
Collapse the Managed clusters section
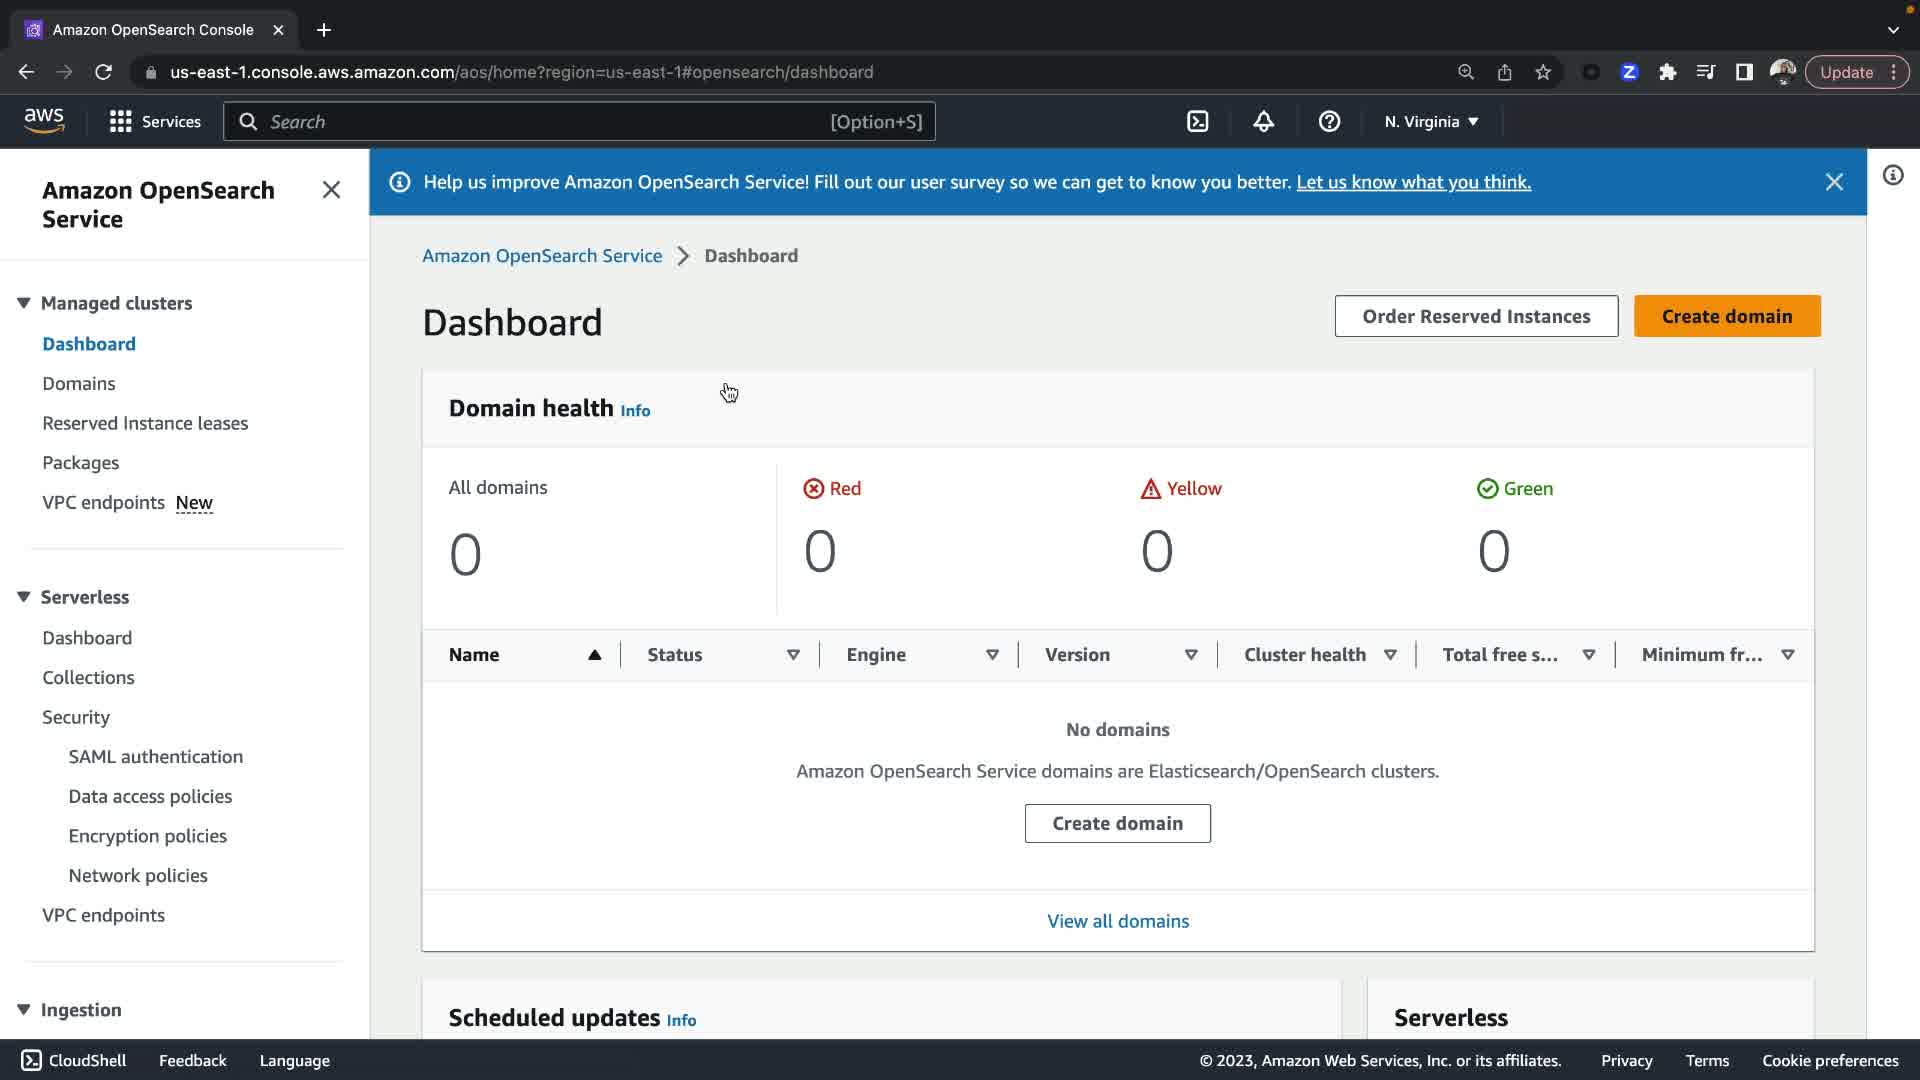(24, 303)
